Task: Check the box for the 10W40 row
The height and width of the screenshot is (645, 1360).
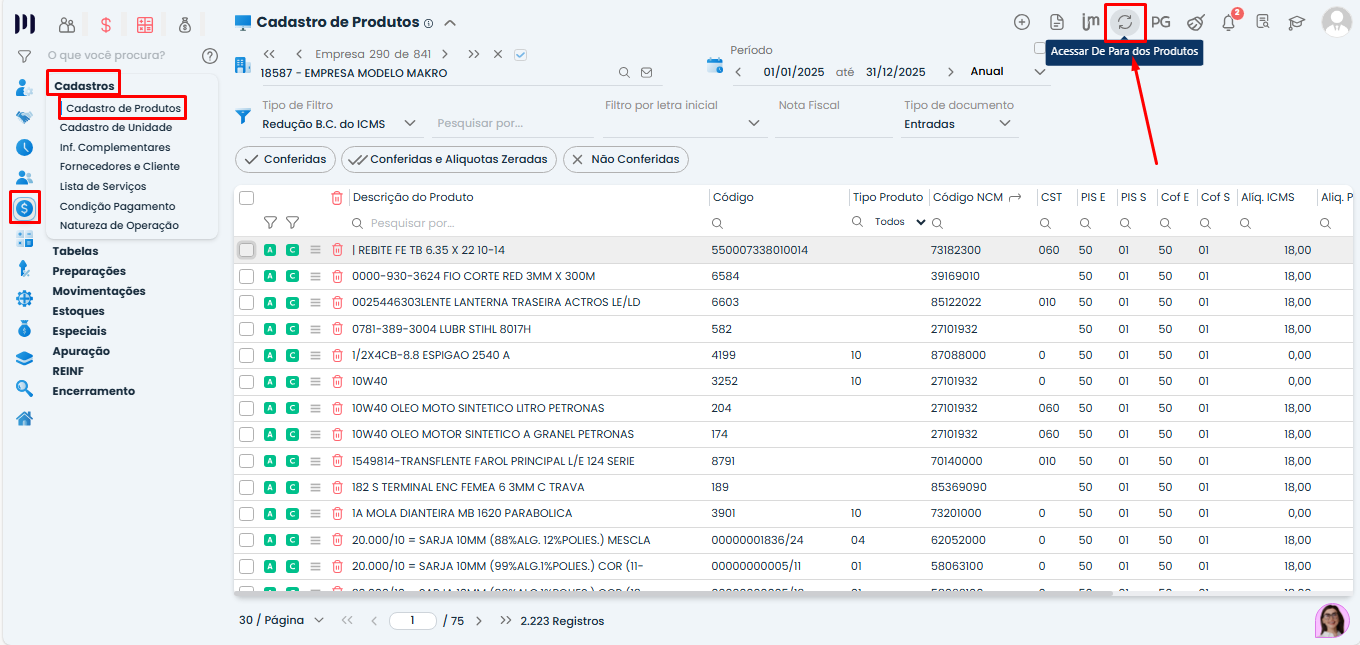Action: pos(247,381)
